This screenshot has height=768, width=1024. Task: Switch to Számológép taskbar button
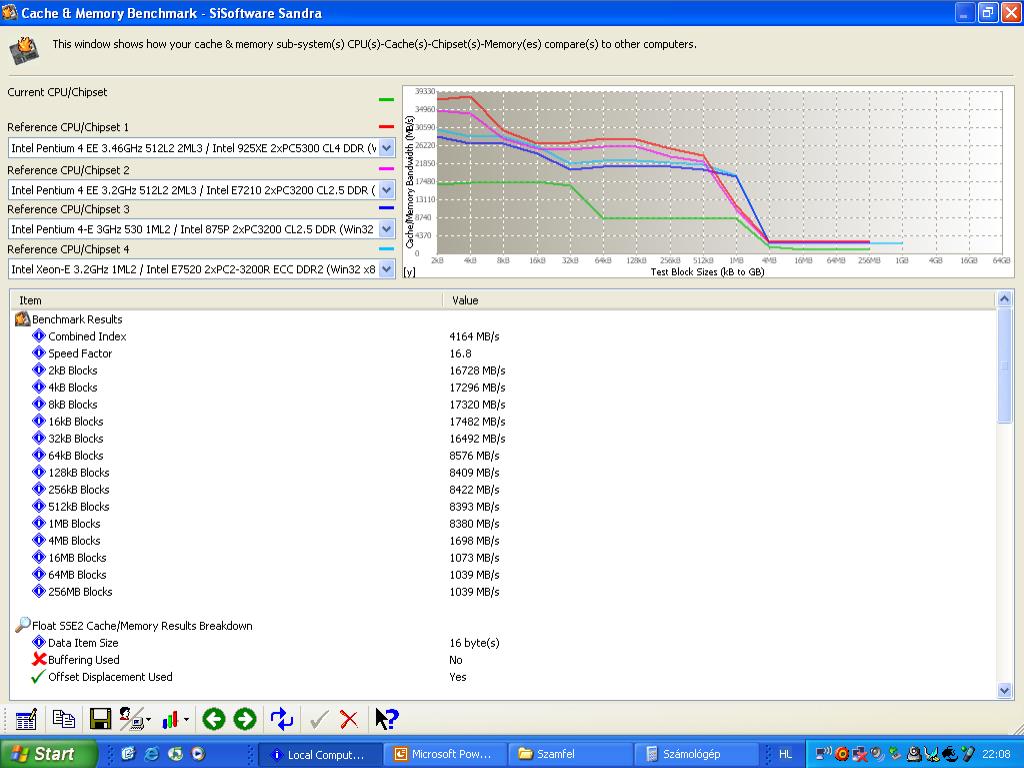695,754
